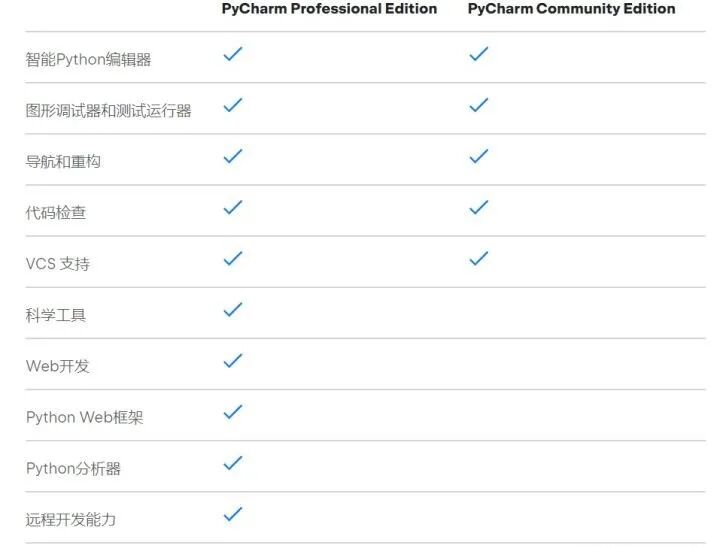This screenshot has height=547, width=720.
Task: Click Professional checkmark for Python分析器
Action: point(233,463)
